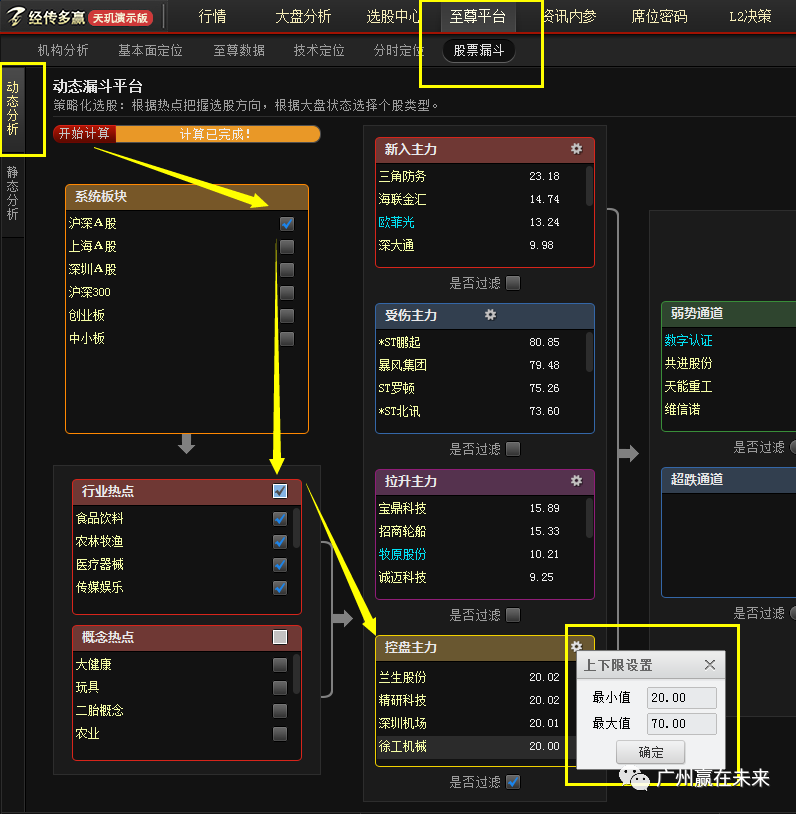
Task: Click the 经传多赢 logo icon
Action: pyautogui.click(x=16, y=17)
